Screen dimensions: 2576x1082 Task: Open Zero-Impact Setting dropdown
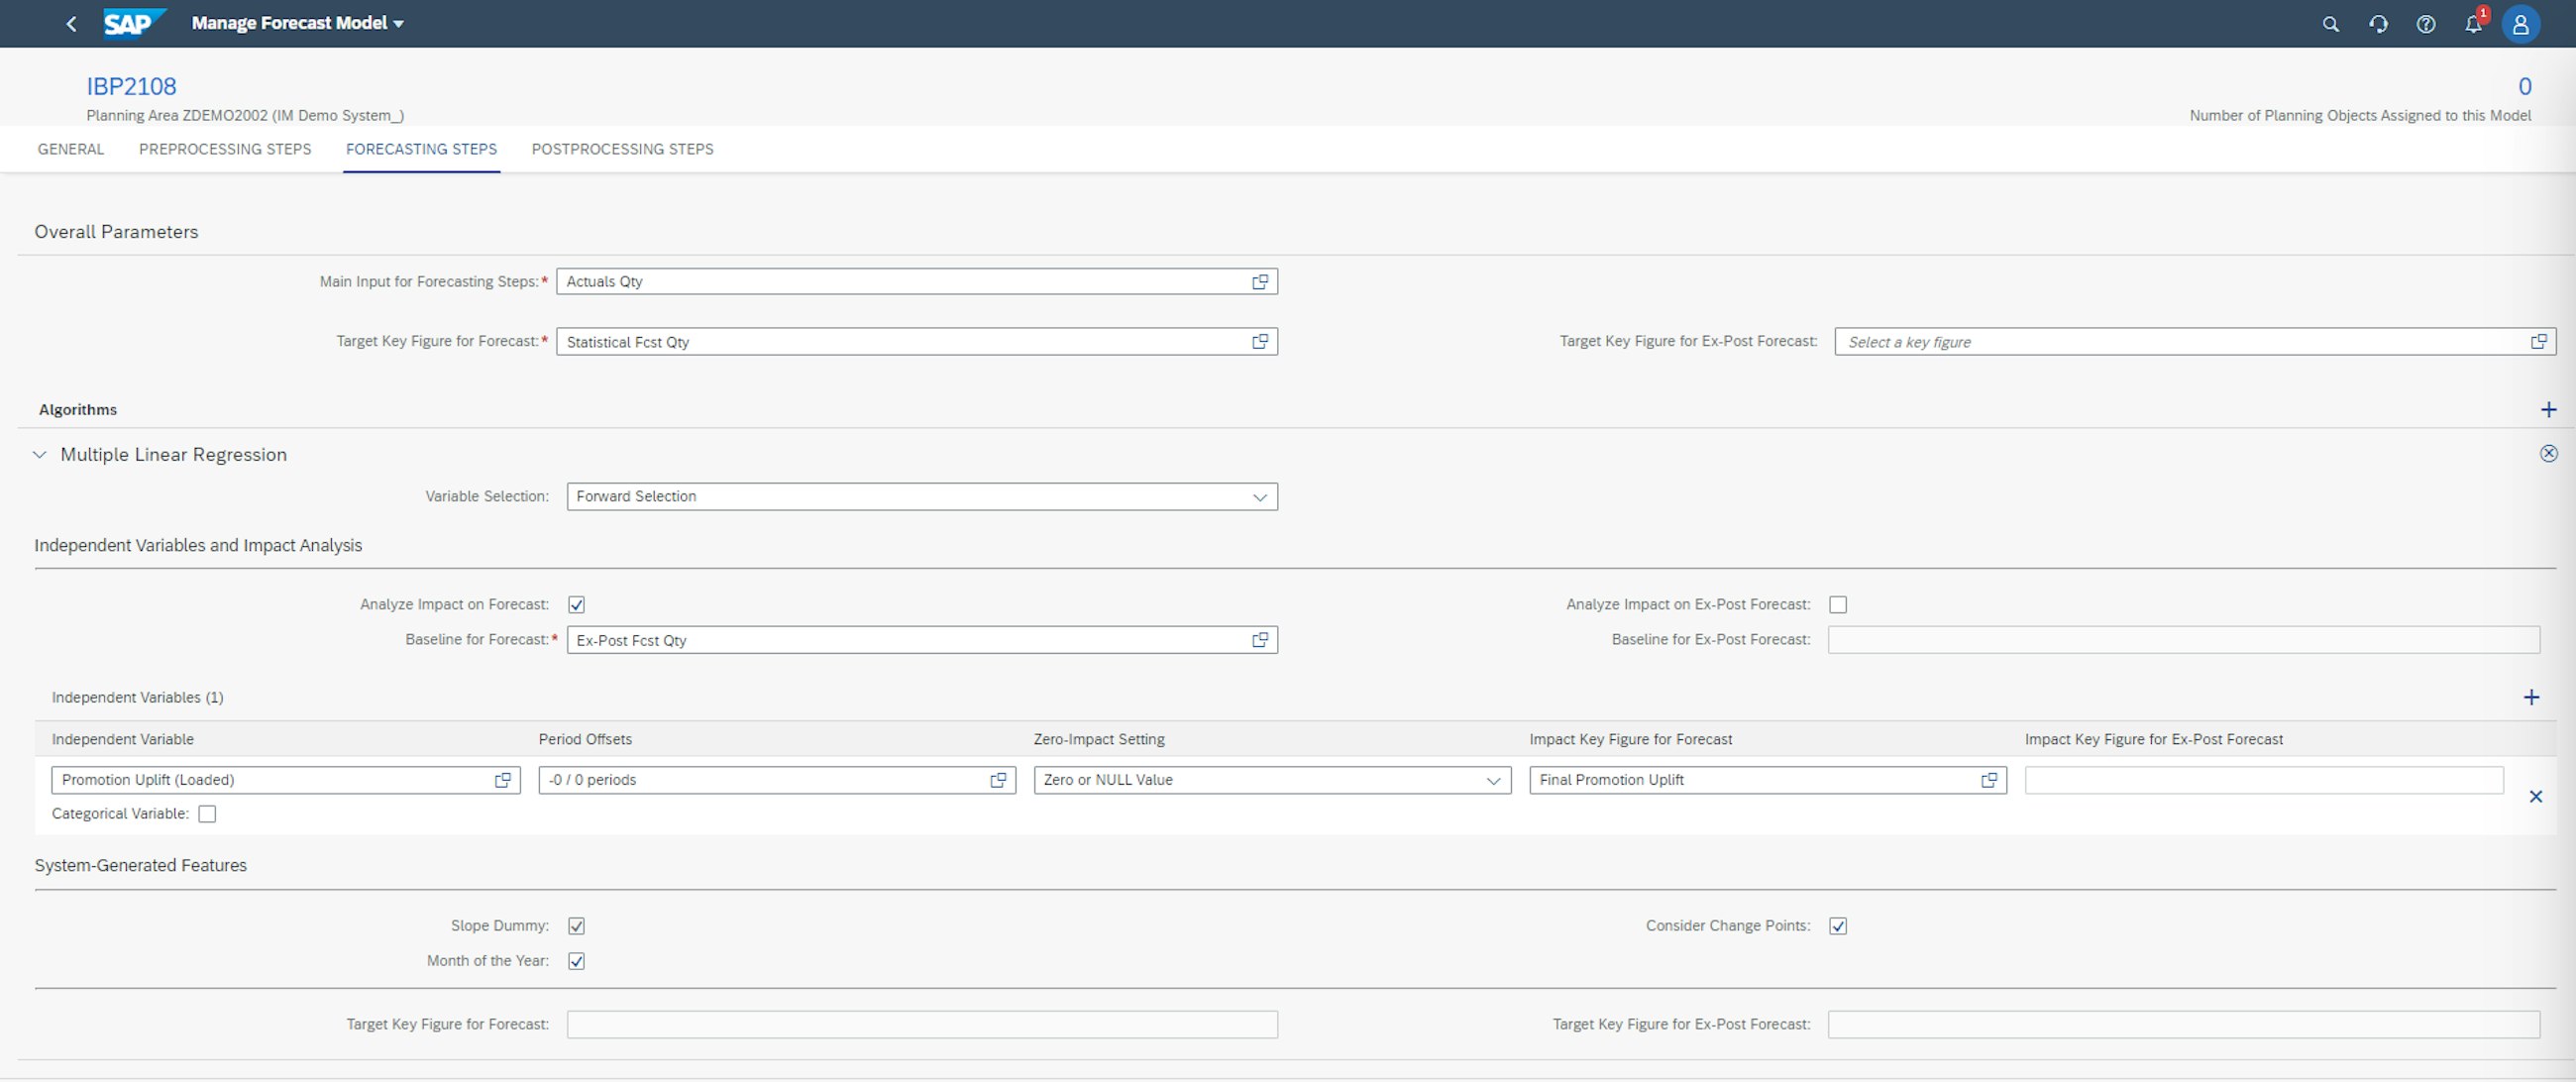point(1492,780)
